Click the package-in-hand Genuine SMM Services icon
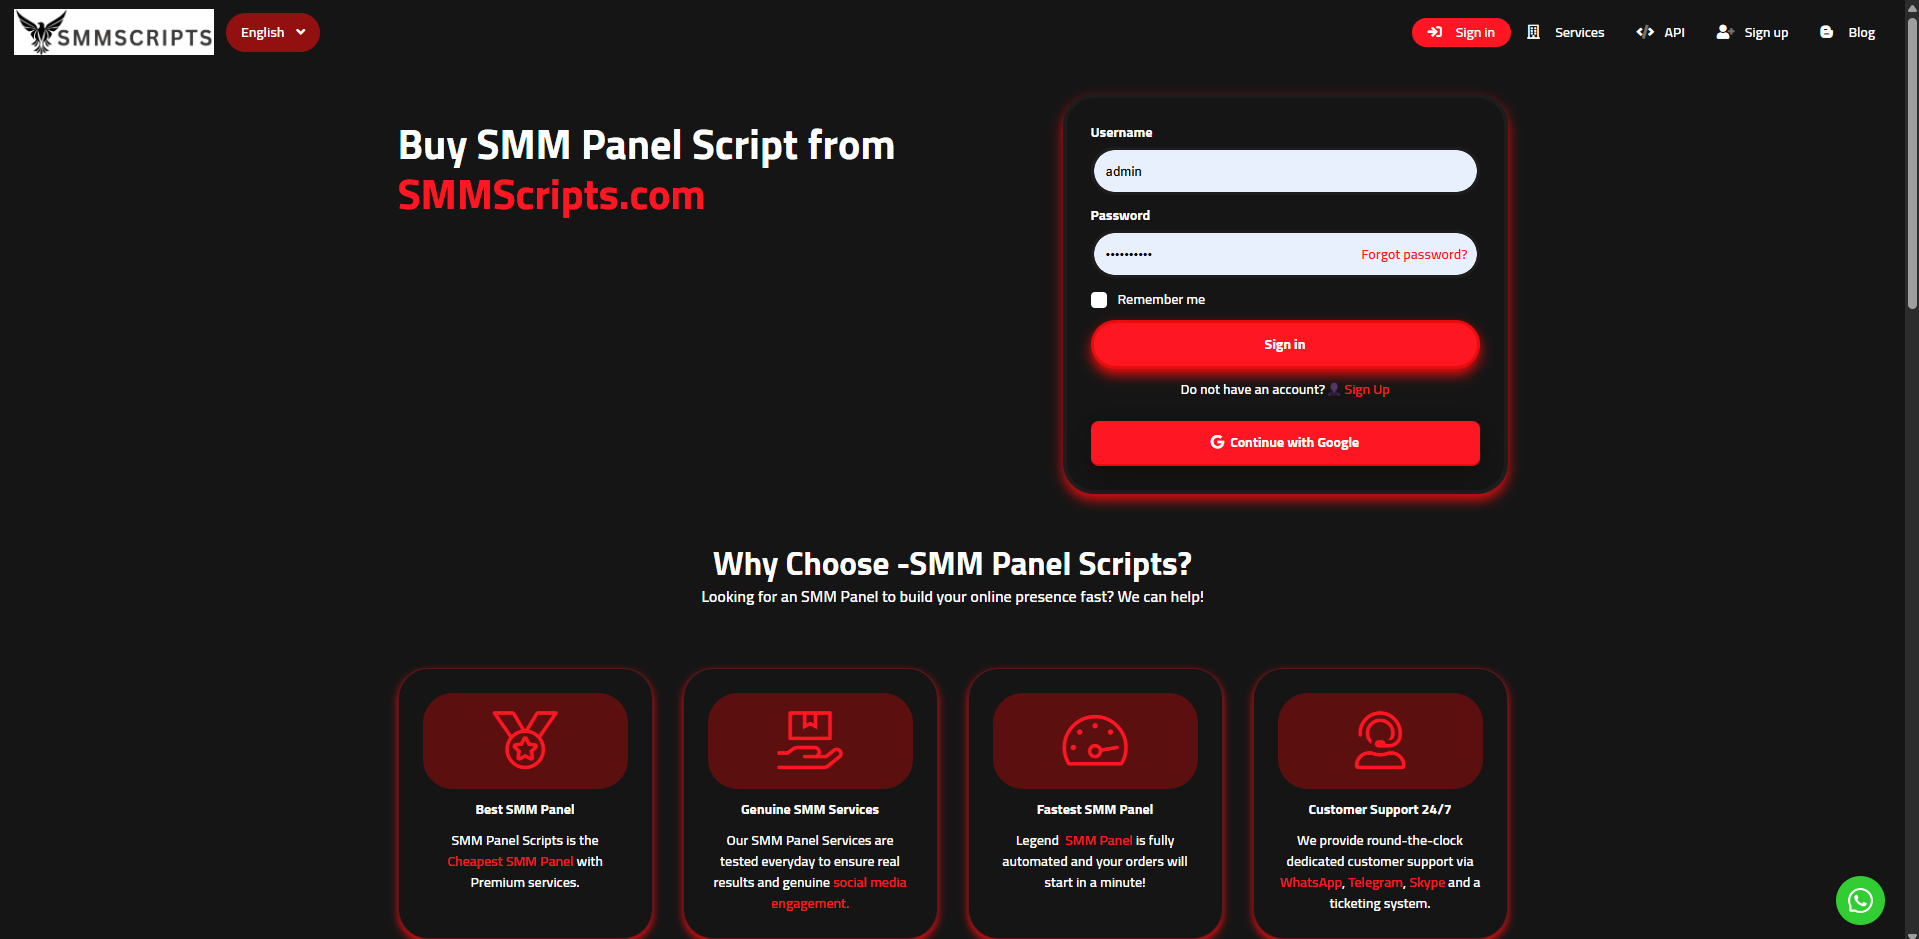1919x939 pixels. (810, 740)
